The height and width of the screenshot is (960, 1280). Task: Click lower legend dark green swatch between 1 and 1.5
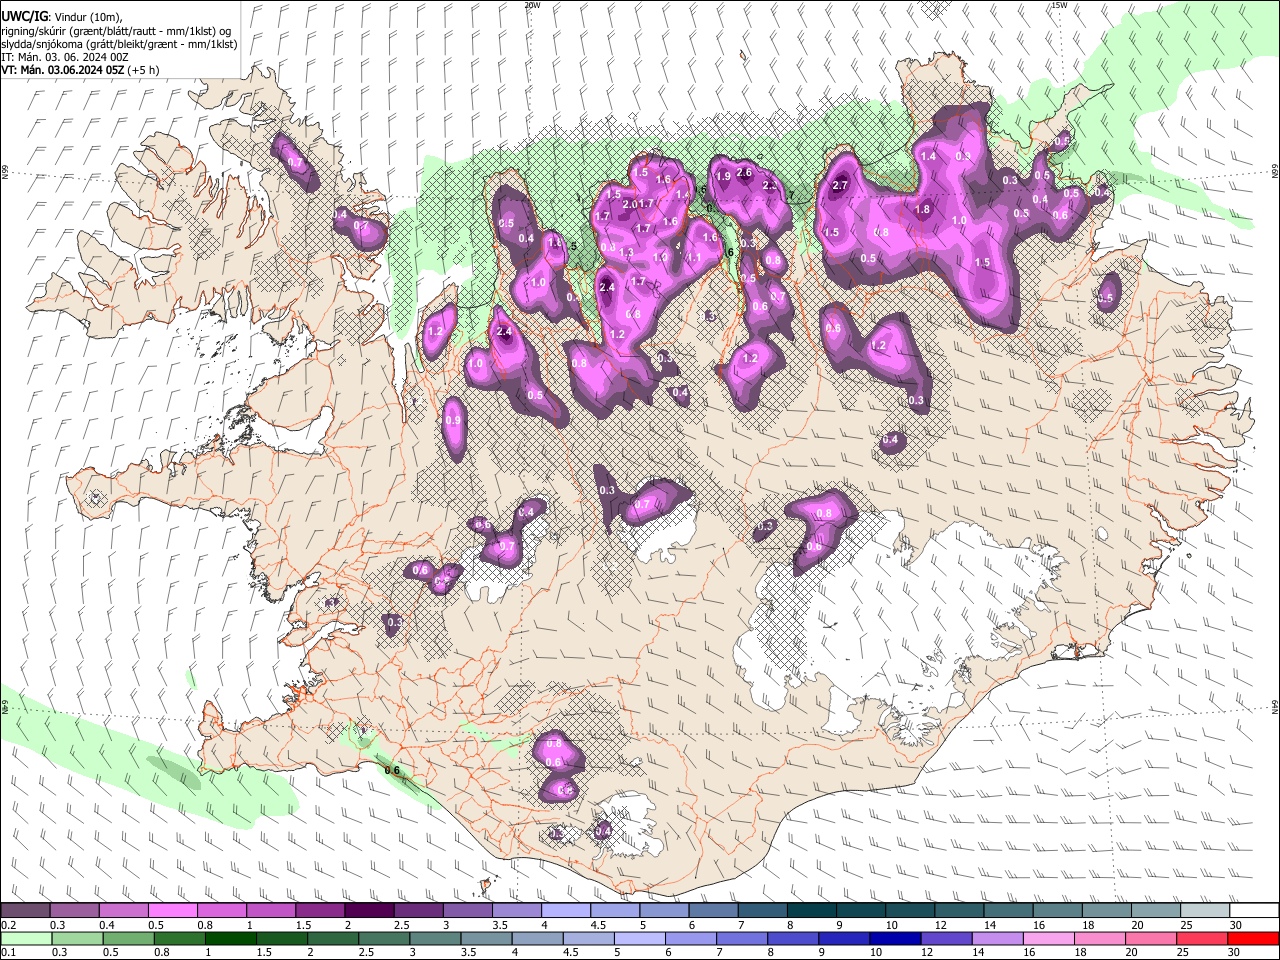pos(231,938)
